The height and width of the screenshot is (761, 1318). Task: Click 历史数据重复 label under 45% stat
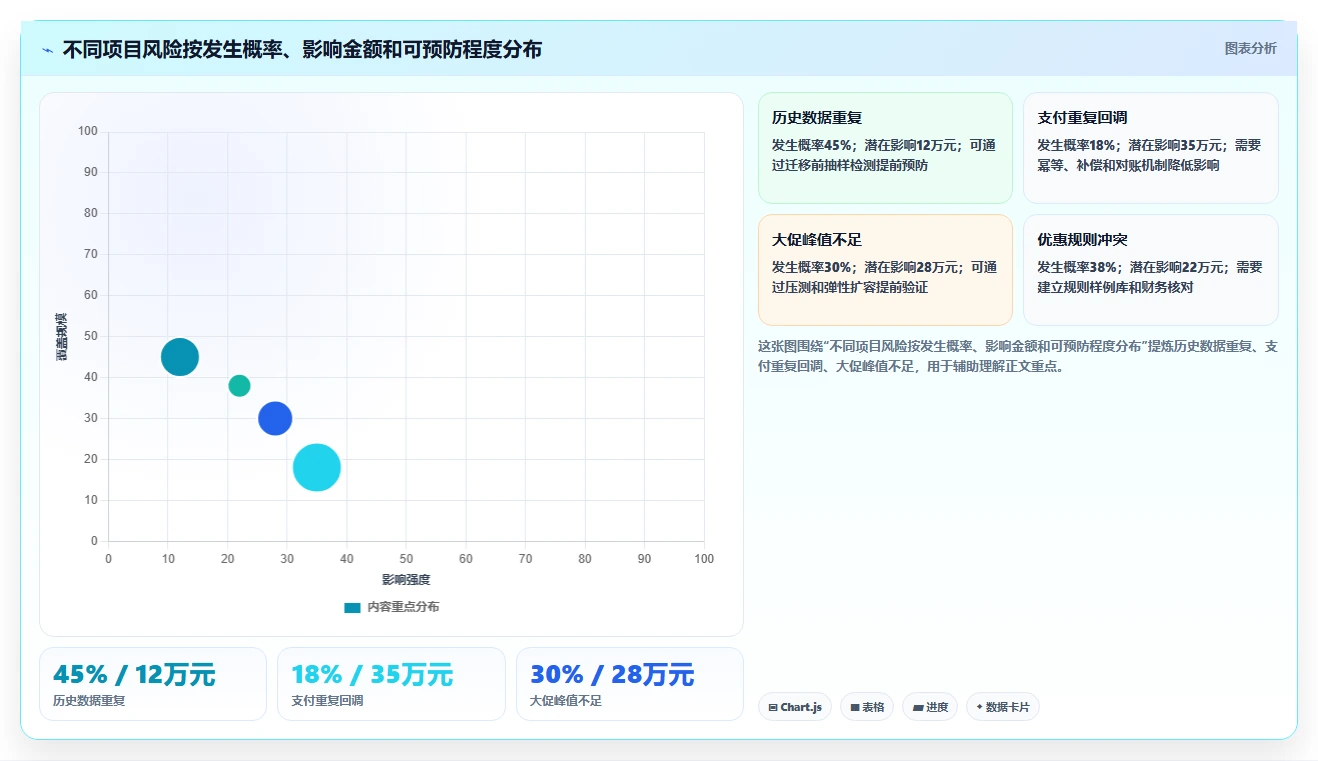(x=89, y=701)
